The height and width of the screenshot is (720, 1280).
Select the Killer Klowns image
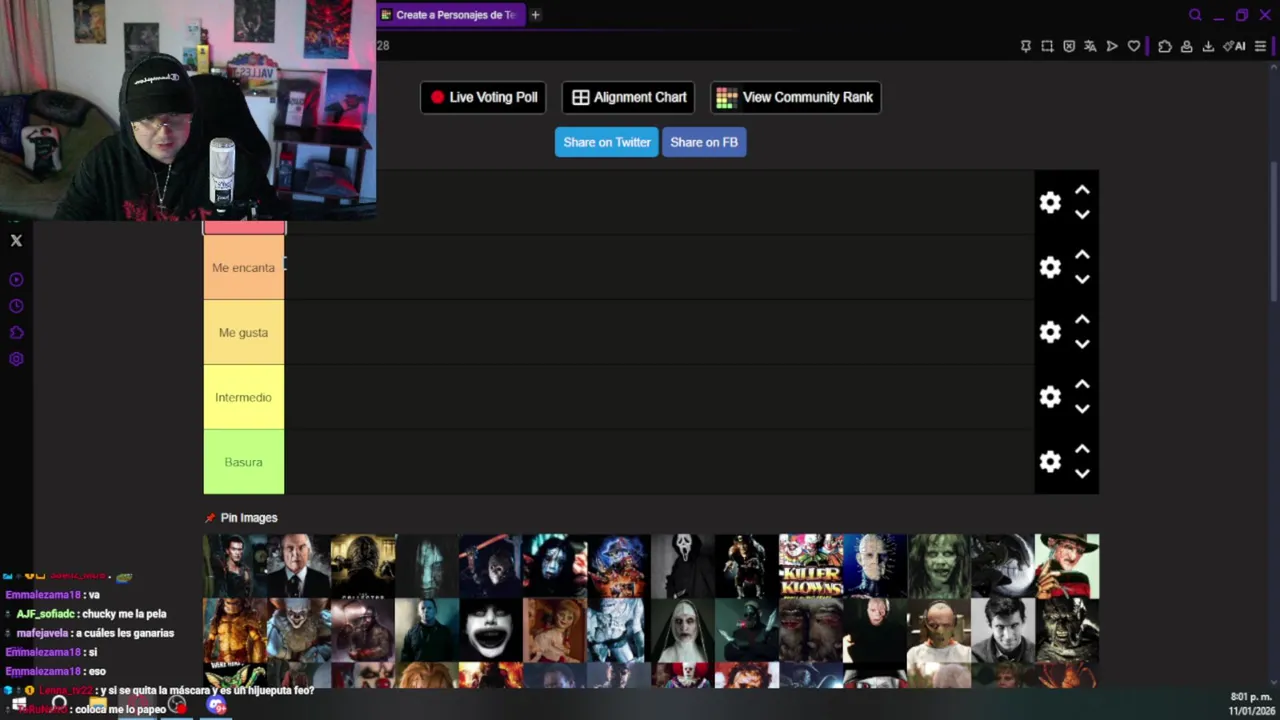coord(811,566)
